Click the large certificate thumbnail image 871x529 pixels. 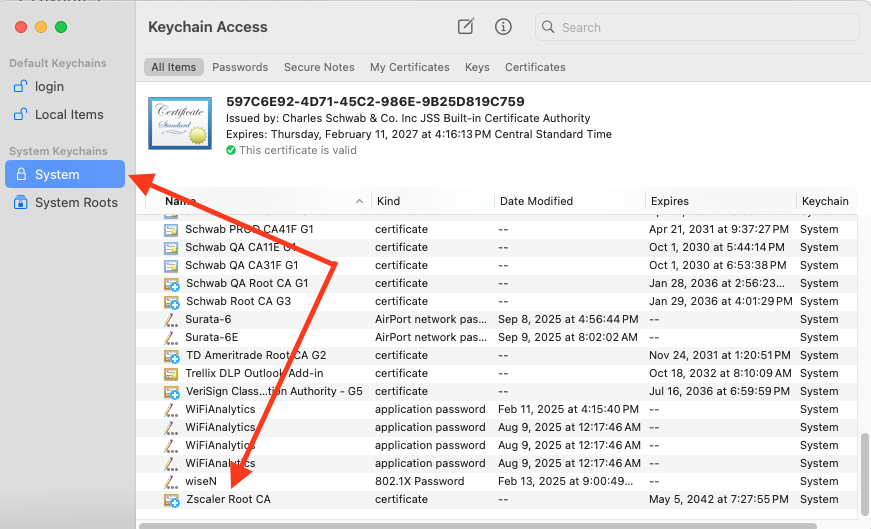(179, 123)
